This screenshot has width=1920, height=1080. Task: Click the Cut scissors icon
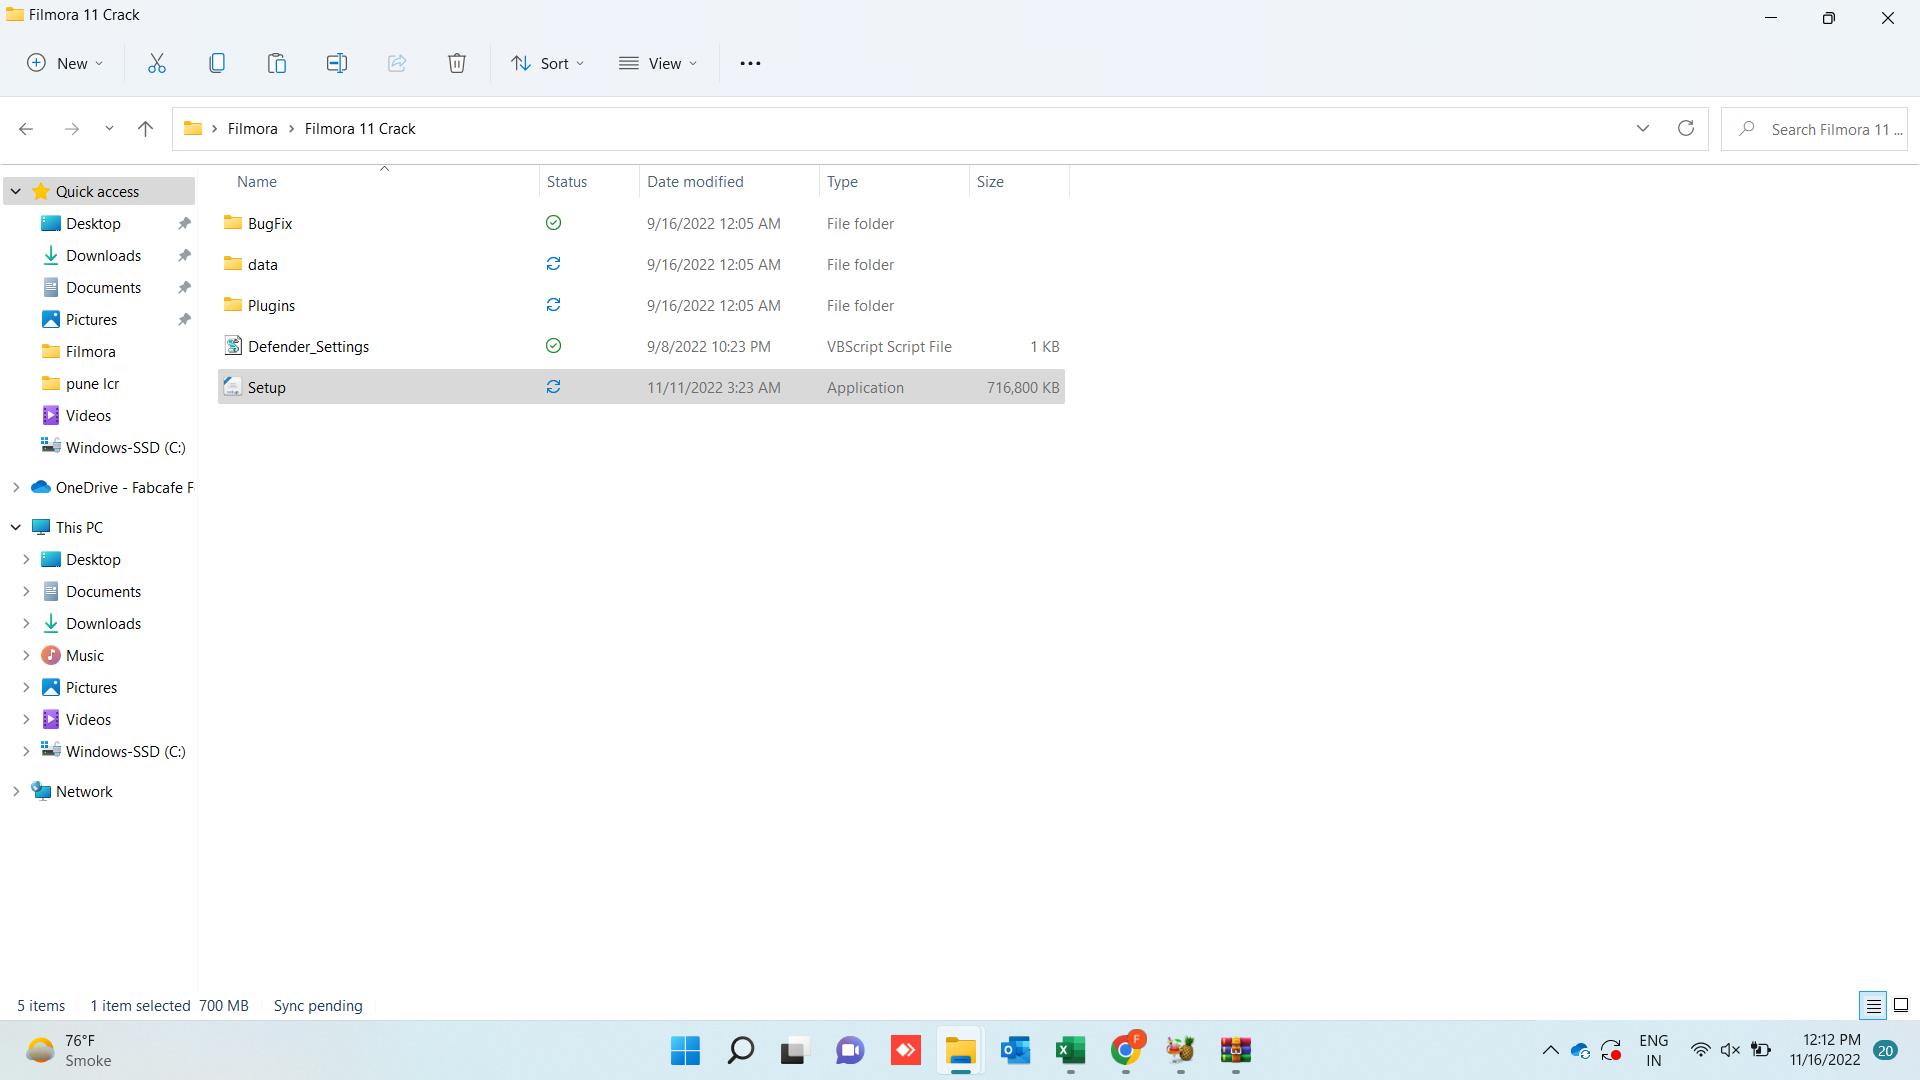point(157,63)
